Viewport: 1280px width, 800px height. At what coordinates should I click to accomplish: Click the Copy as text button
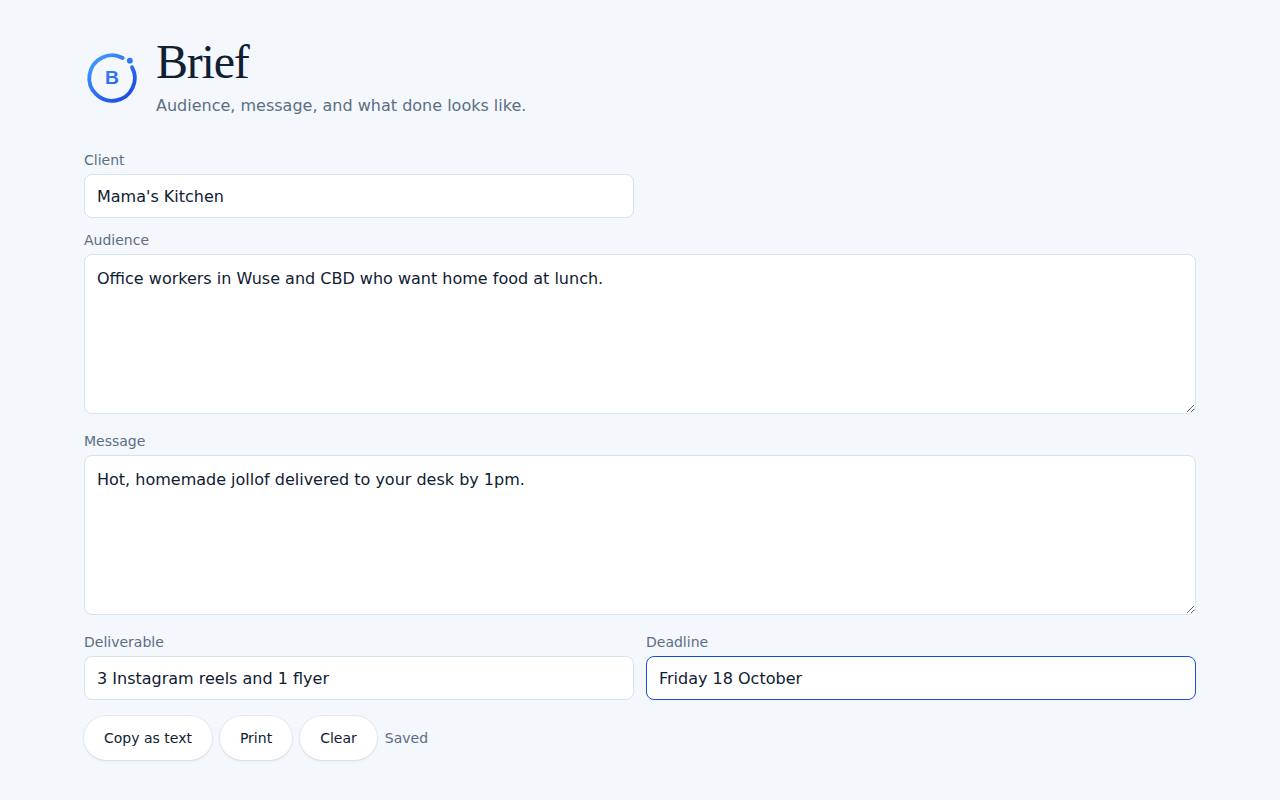(148, 738)
